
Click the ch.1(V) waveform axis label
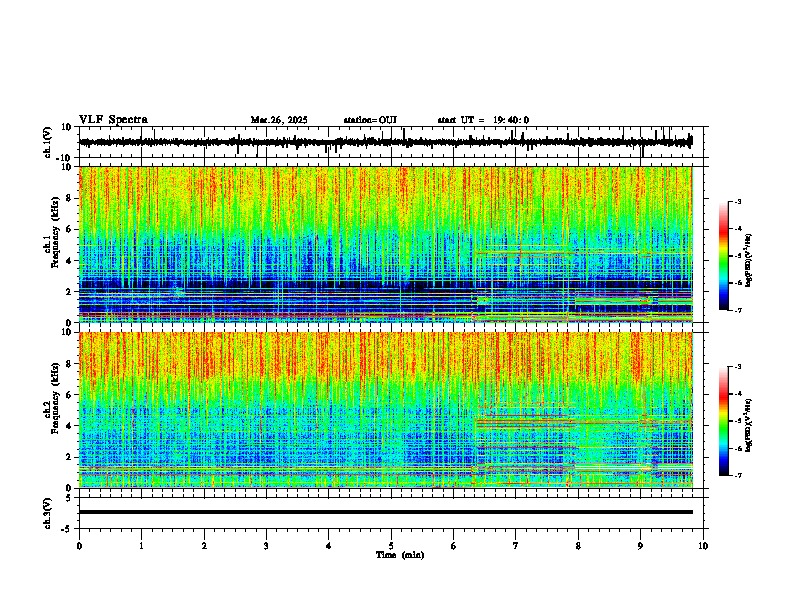[48, 142]
